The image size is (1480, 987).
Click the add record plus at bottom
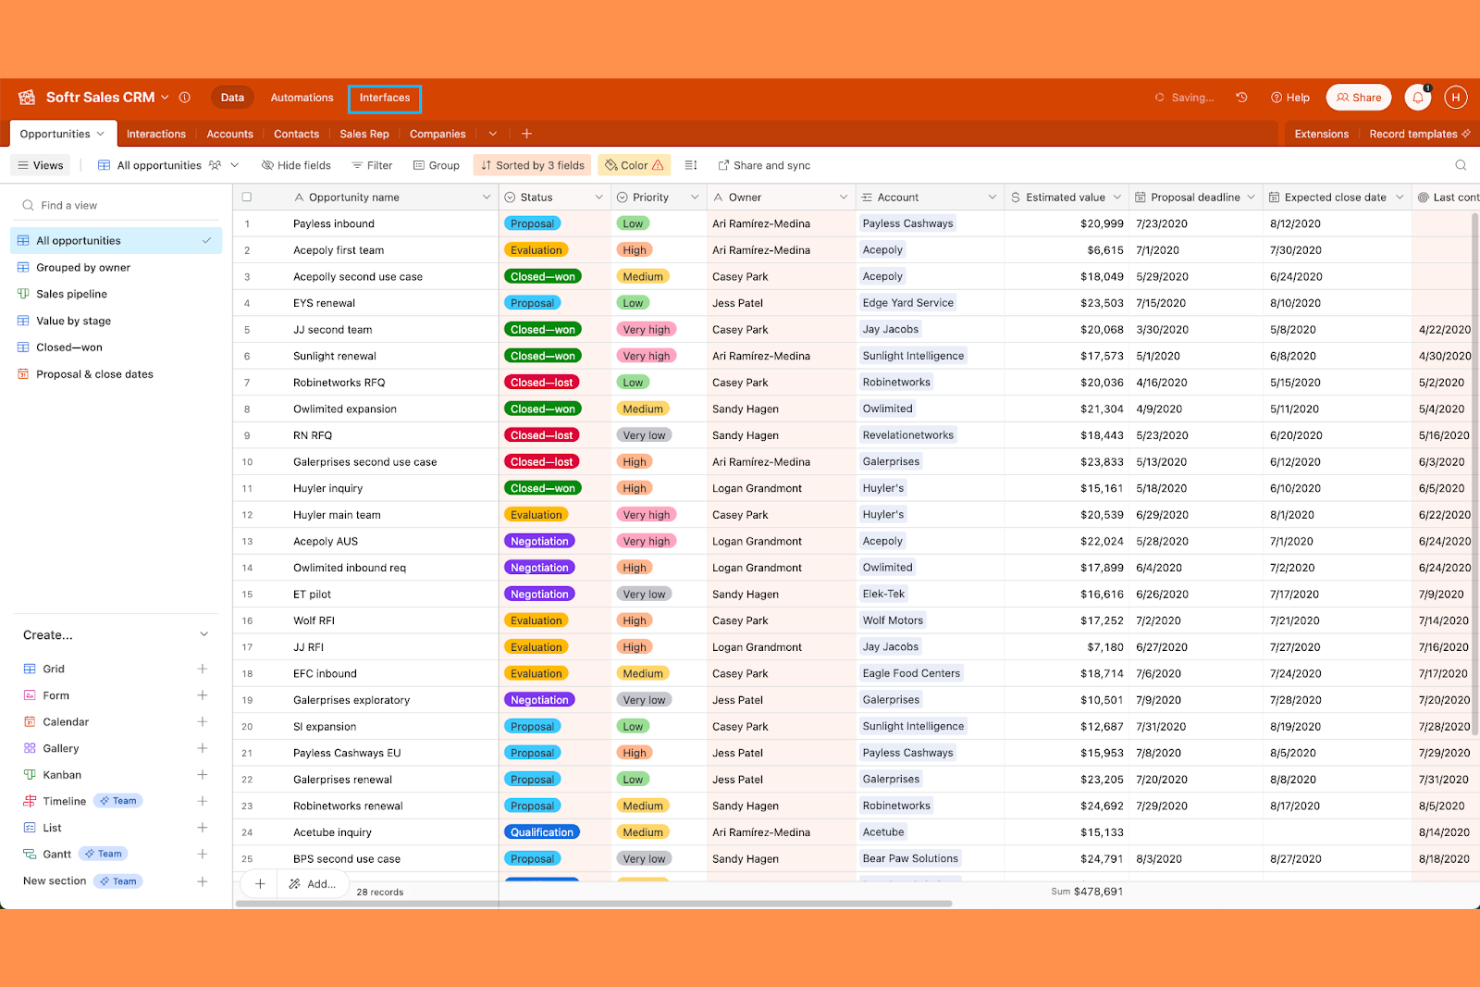click(x=260, y=884)
